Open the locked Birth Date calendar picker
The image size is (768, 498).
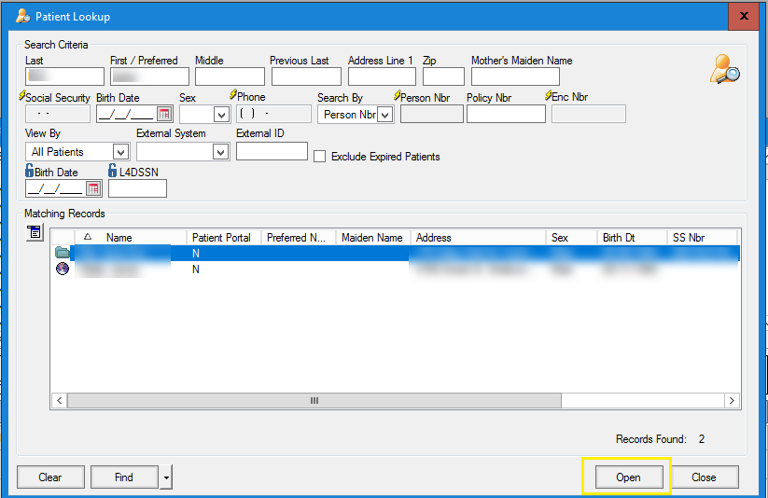93,189
